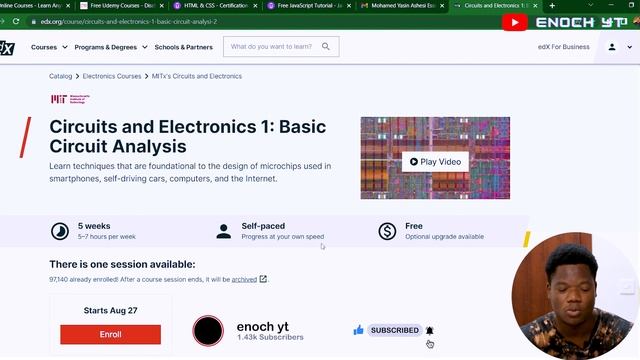
Task: Click 'Starts Aug 27' session text
Action: click(x=111, y=311)
